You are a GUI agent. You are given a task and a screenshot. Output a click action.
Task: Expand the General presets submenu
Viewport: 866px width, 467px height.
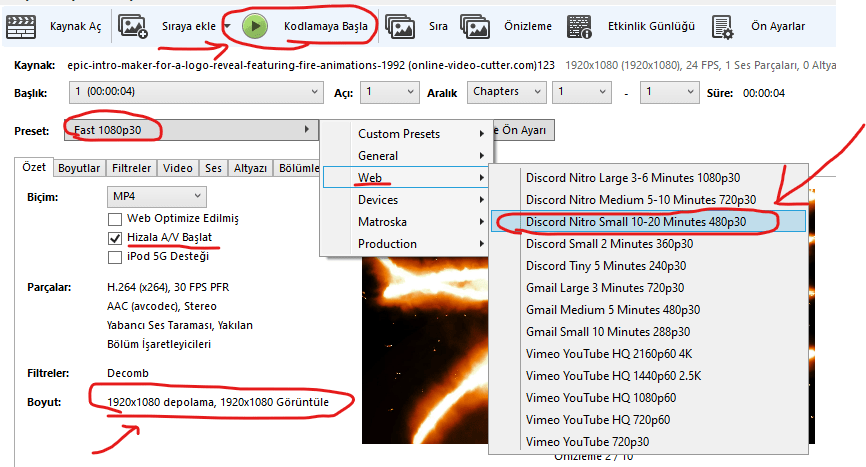405,156
